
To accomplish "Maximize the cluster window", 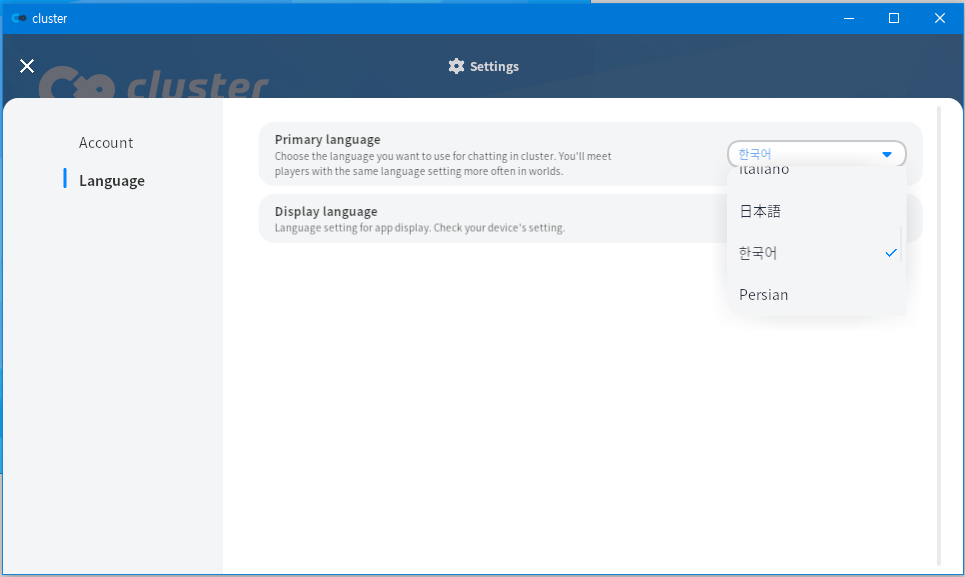I will (x=894, y=18).
